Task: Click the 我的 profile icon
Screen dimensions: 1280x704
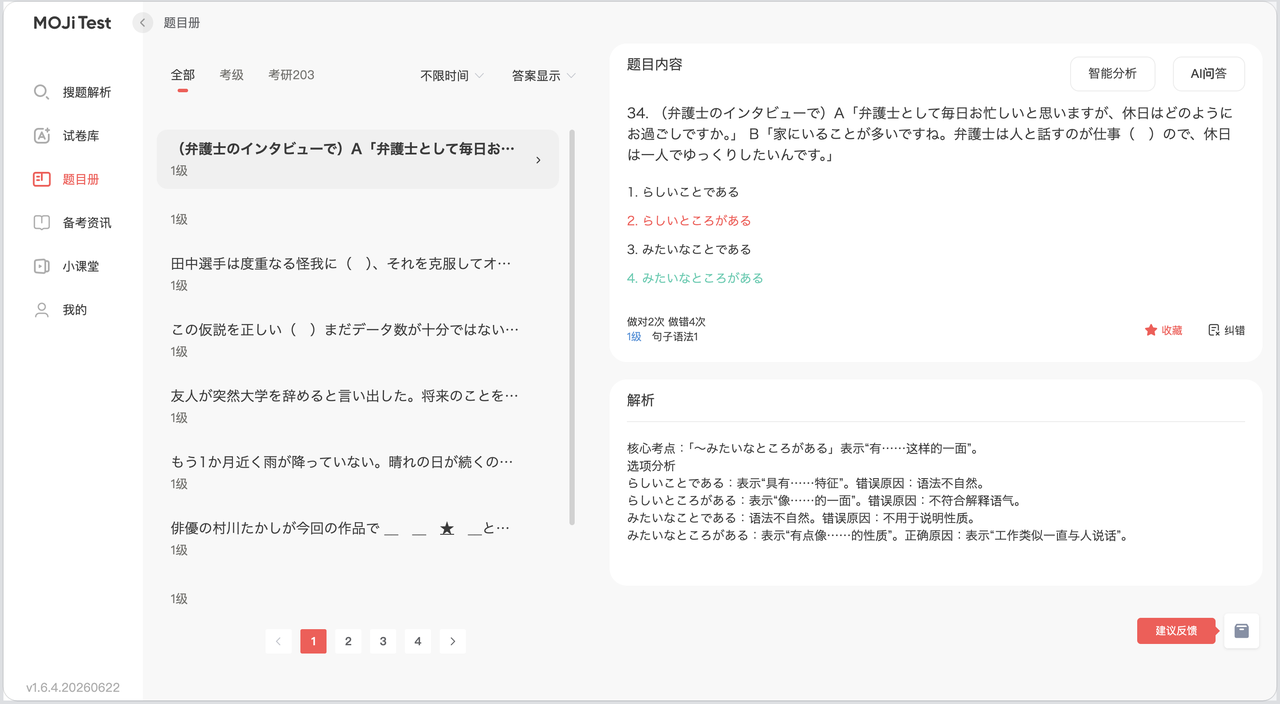Action: pyautogui.click(x=41, y=310)
